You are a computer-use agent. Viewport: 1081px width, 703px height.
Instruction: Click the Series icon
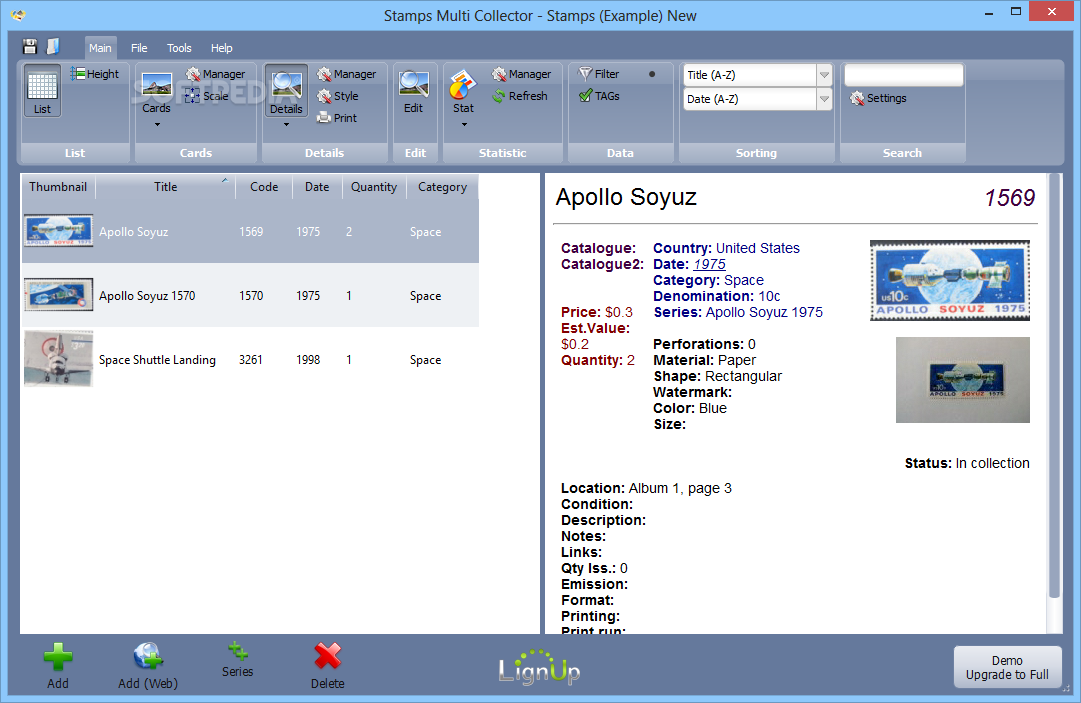(x=238, y=660)
